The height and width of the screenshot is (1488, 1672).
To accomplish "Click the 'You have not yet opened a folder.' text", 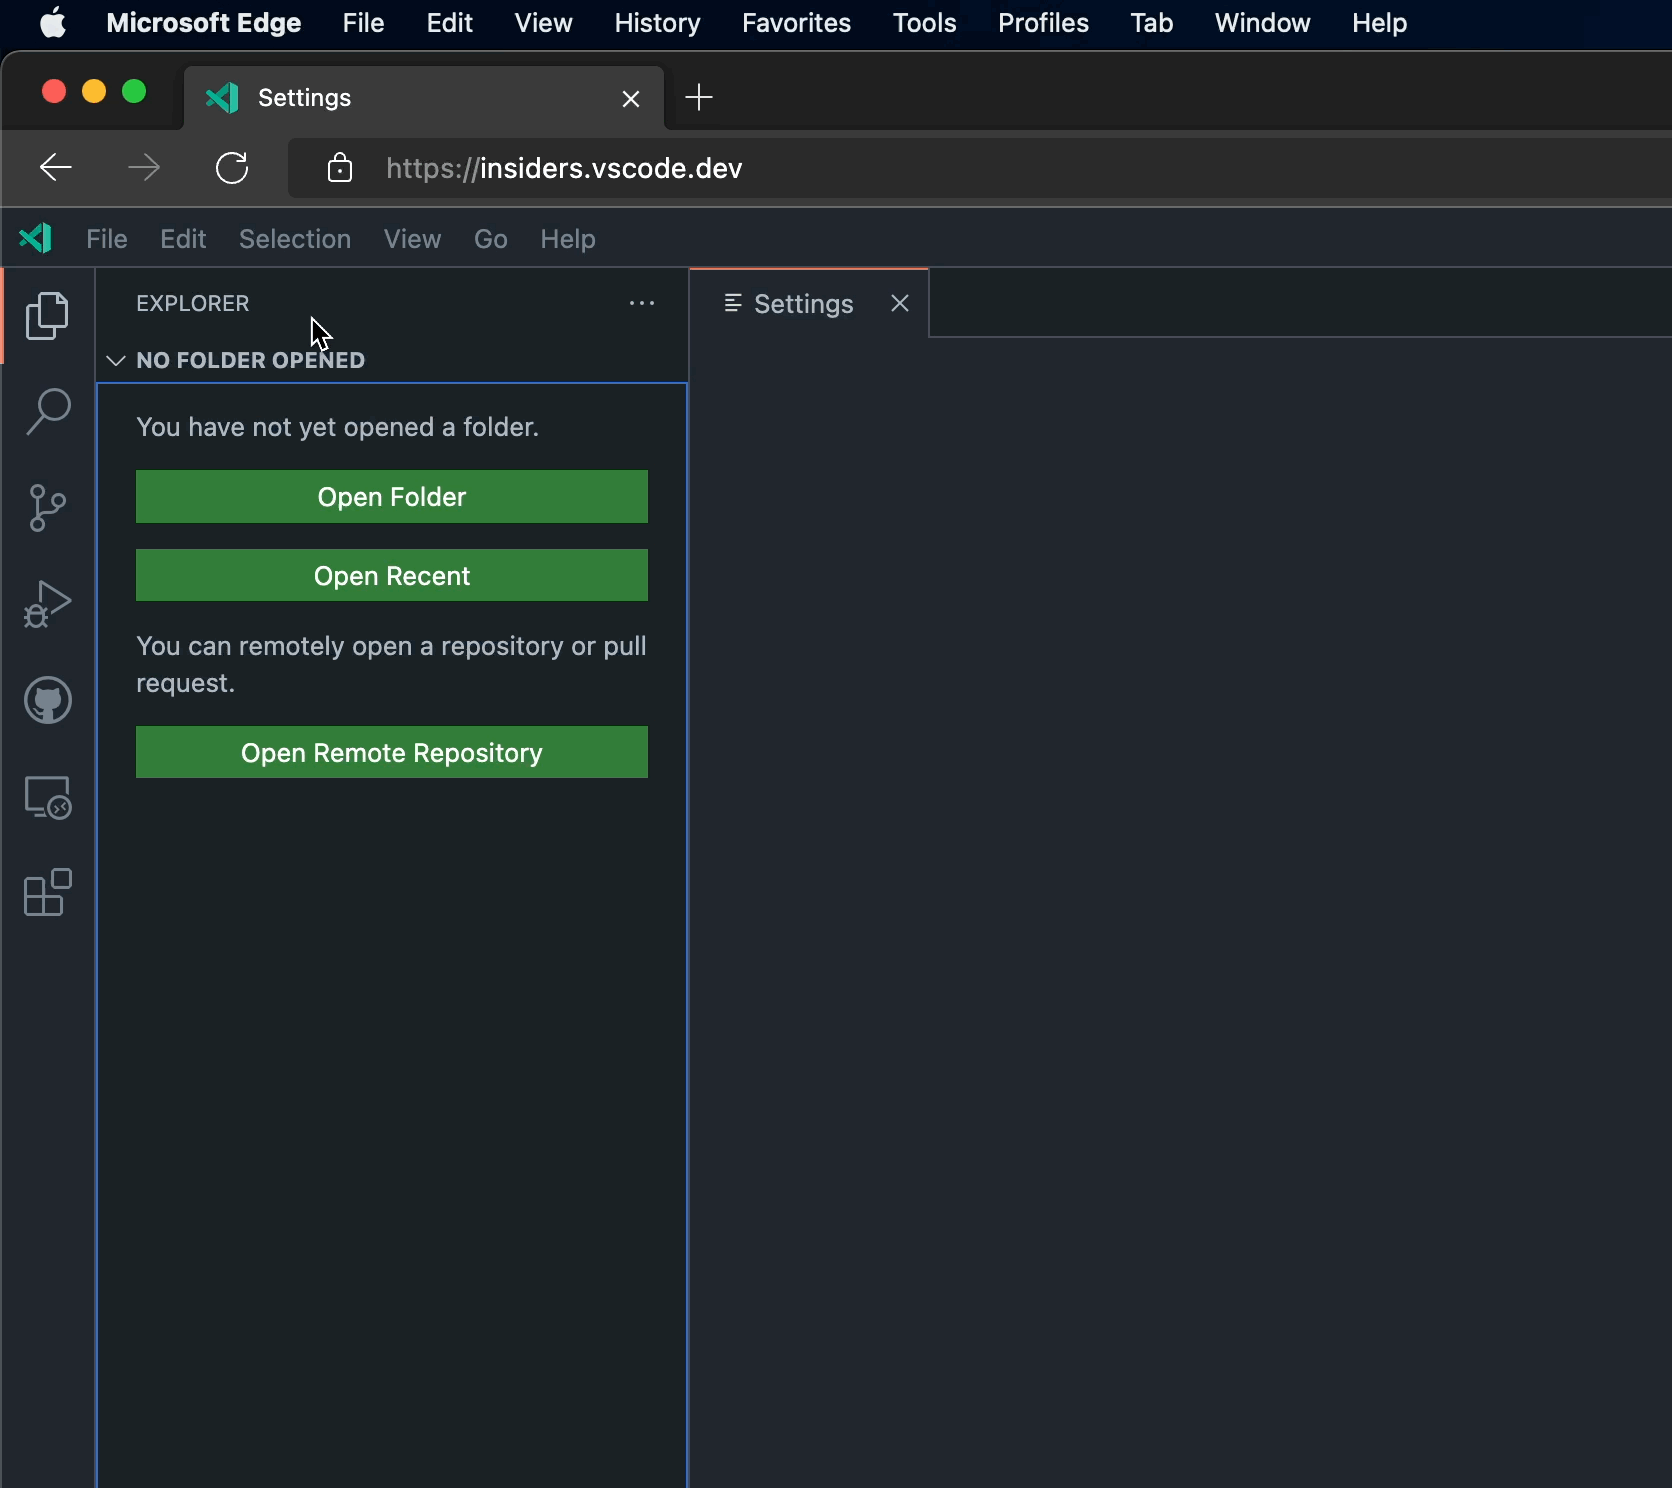I will tap(337, 427).
